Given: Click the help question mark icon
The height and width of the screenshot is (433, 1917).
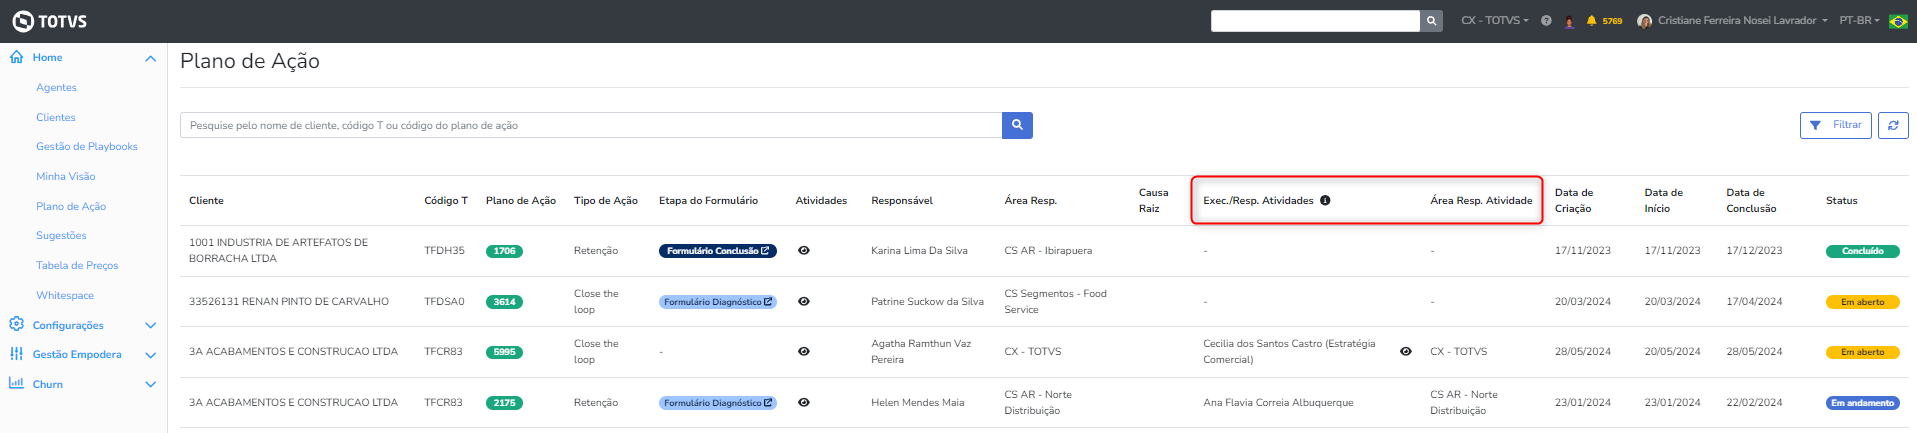Looking at the screenshot, I should pos(1546,21).
